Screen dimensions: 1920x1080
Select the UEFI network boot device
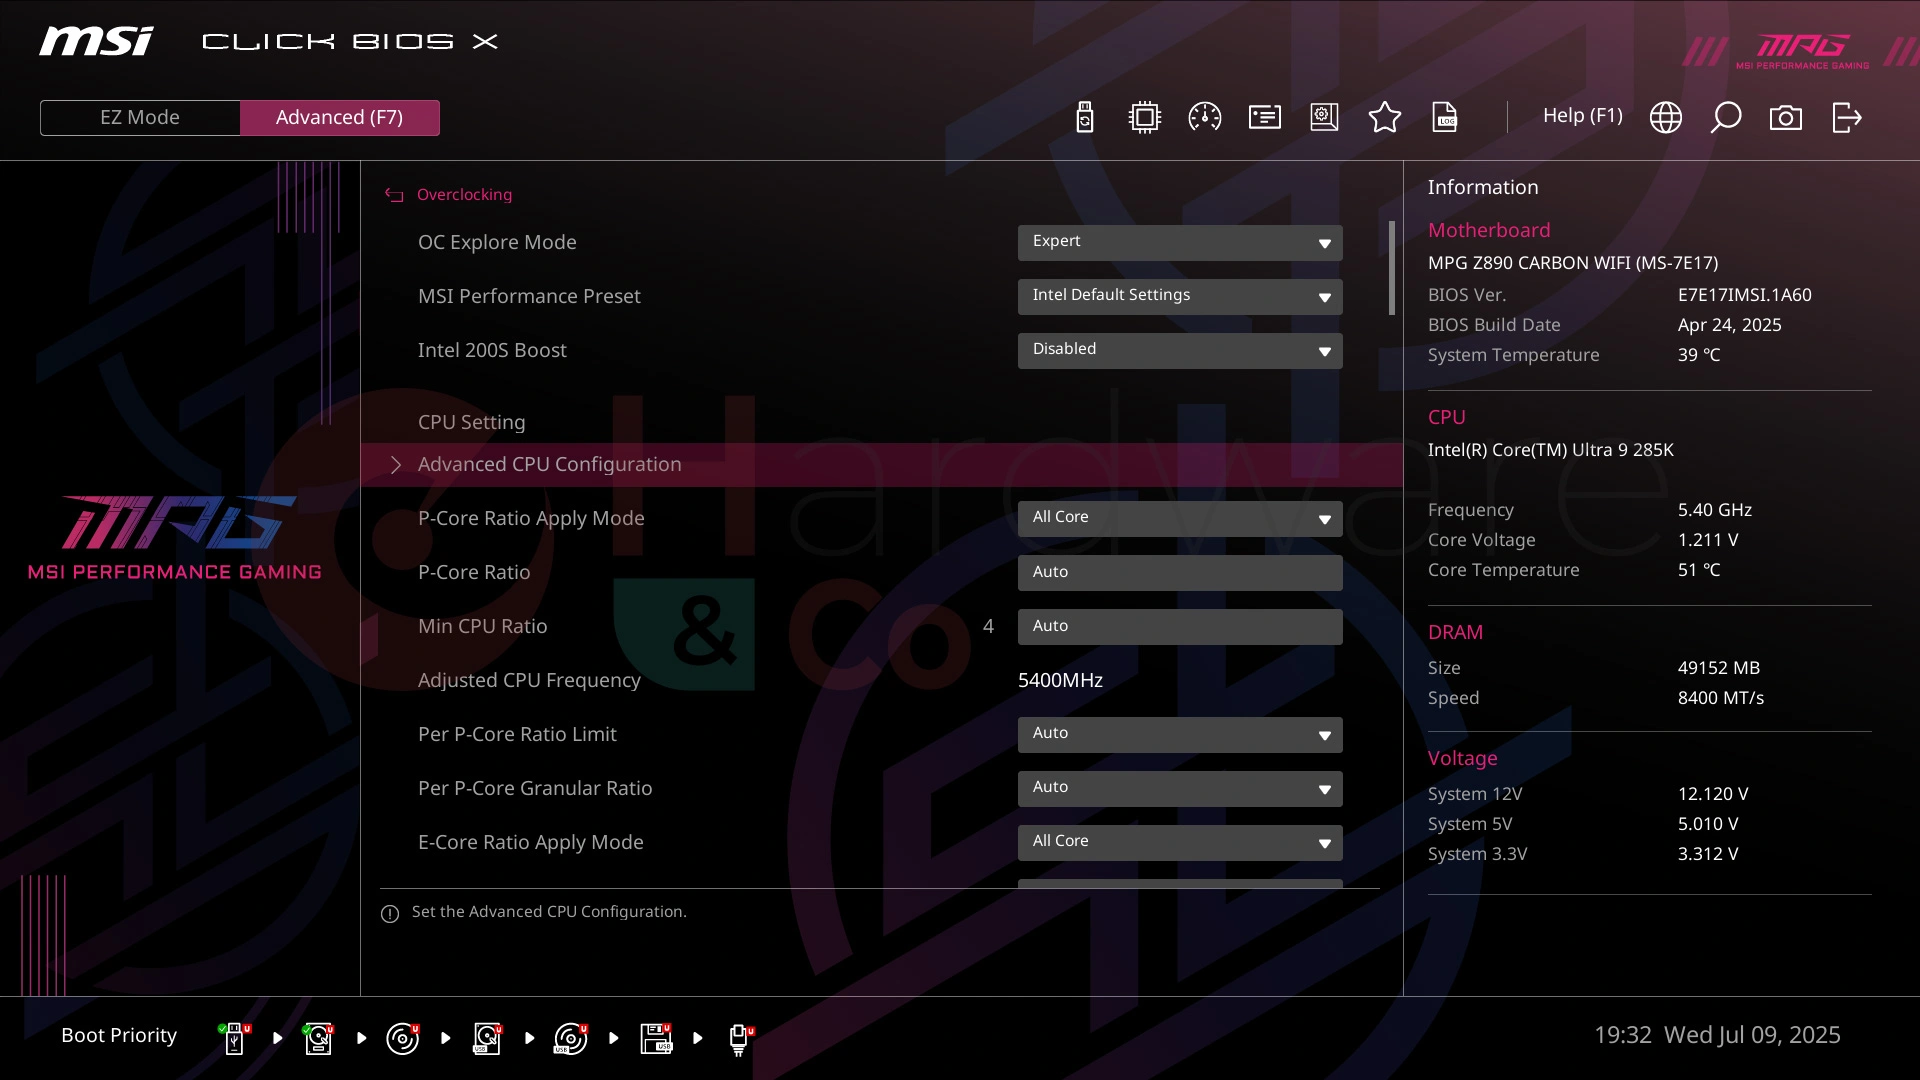pyautogui.click(x=741, y=1039)
